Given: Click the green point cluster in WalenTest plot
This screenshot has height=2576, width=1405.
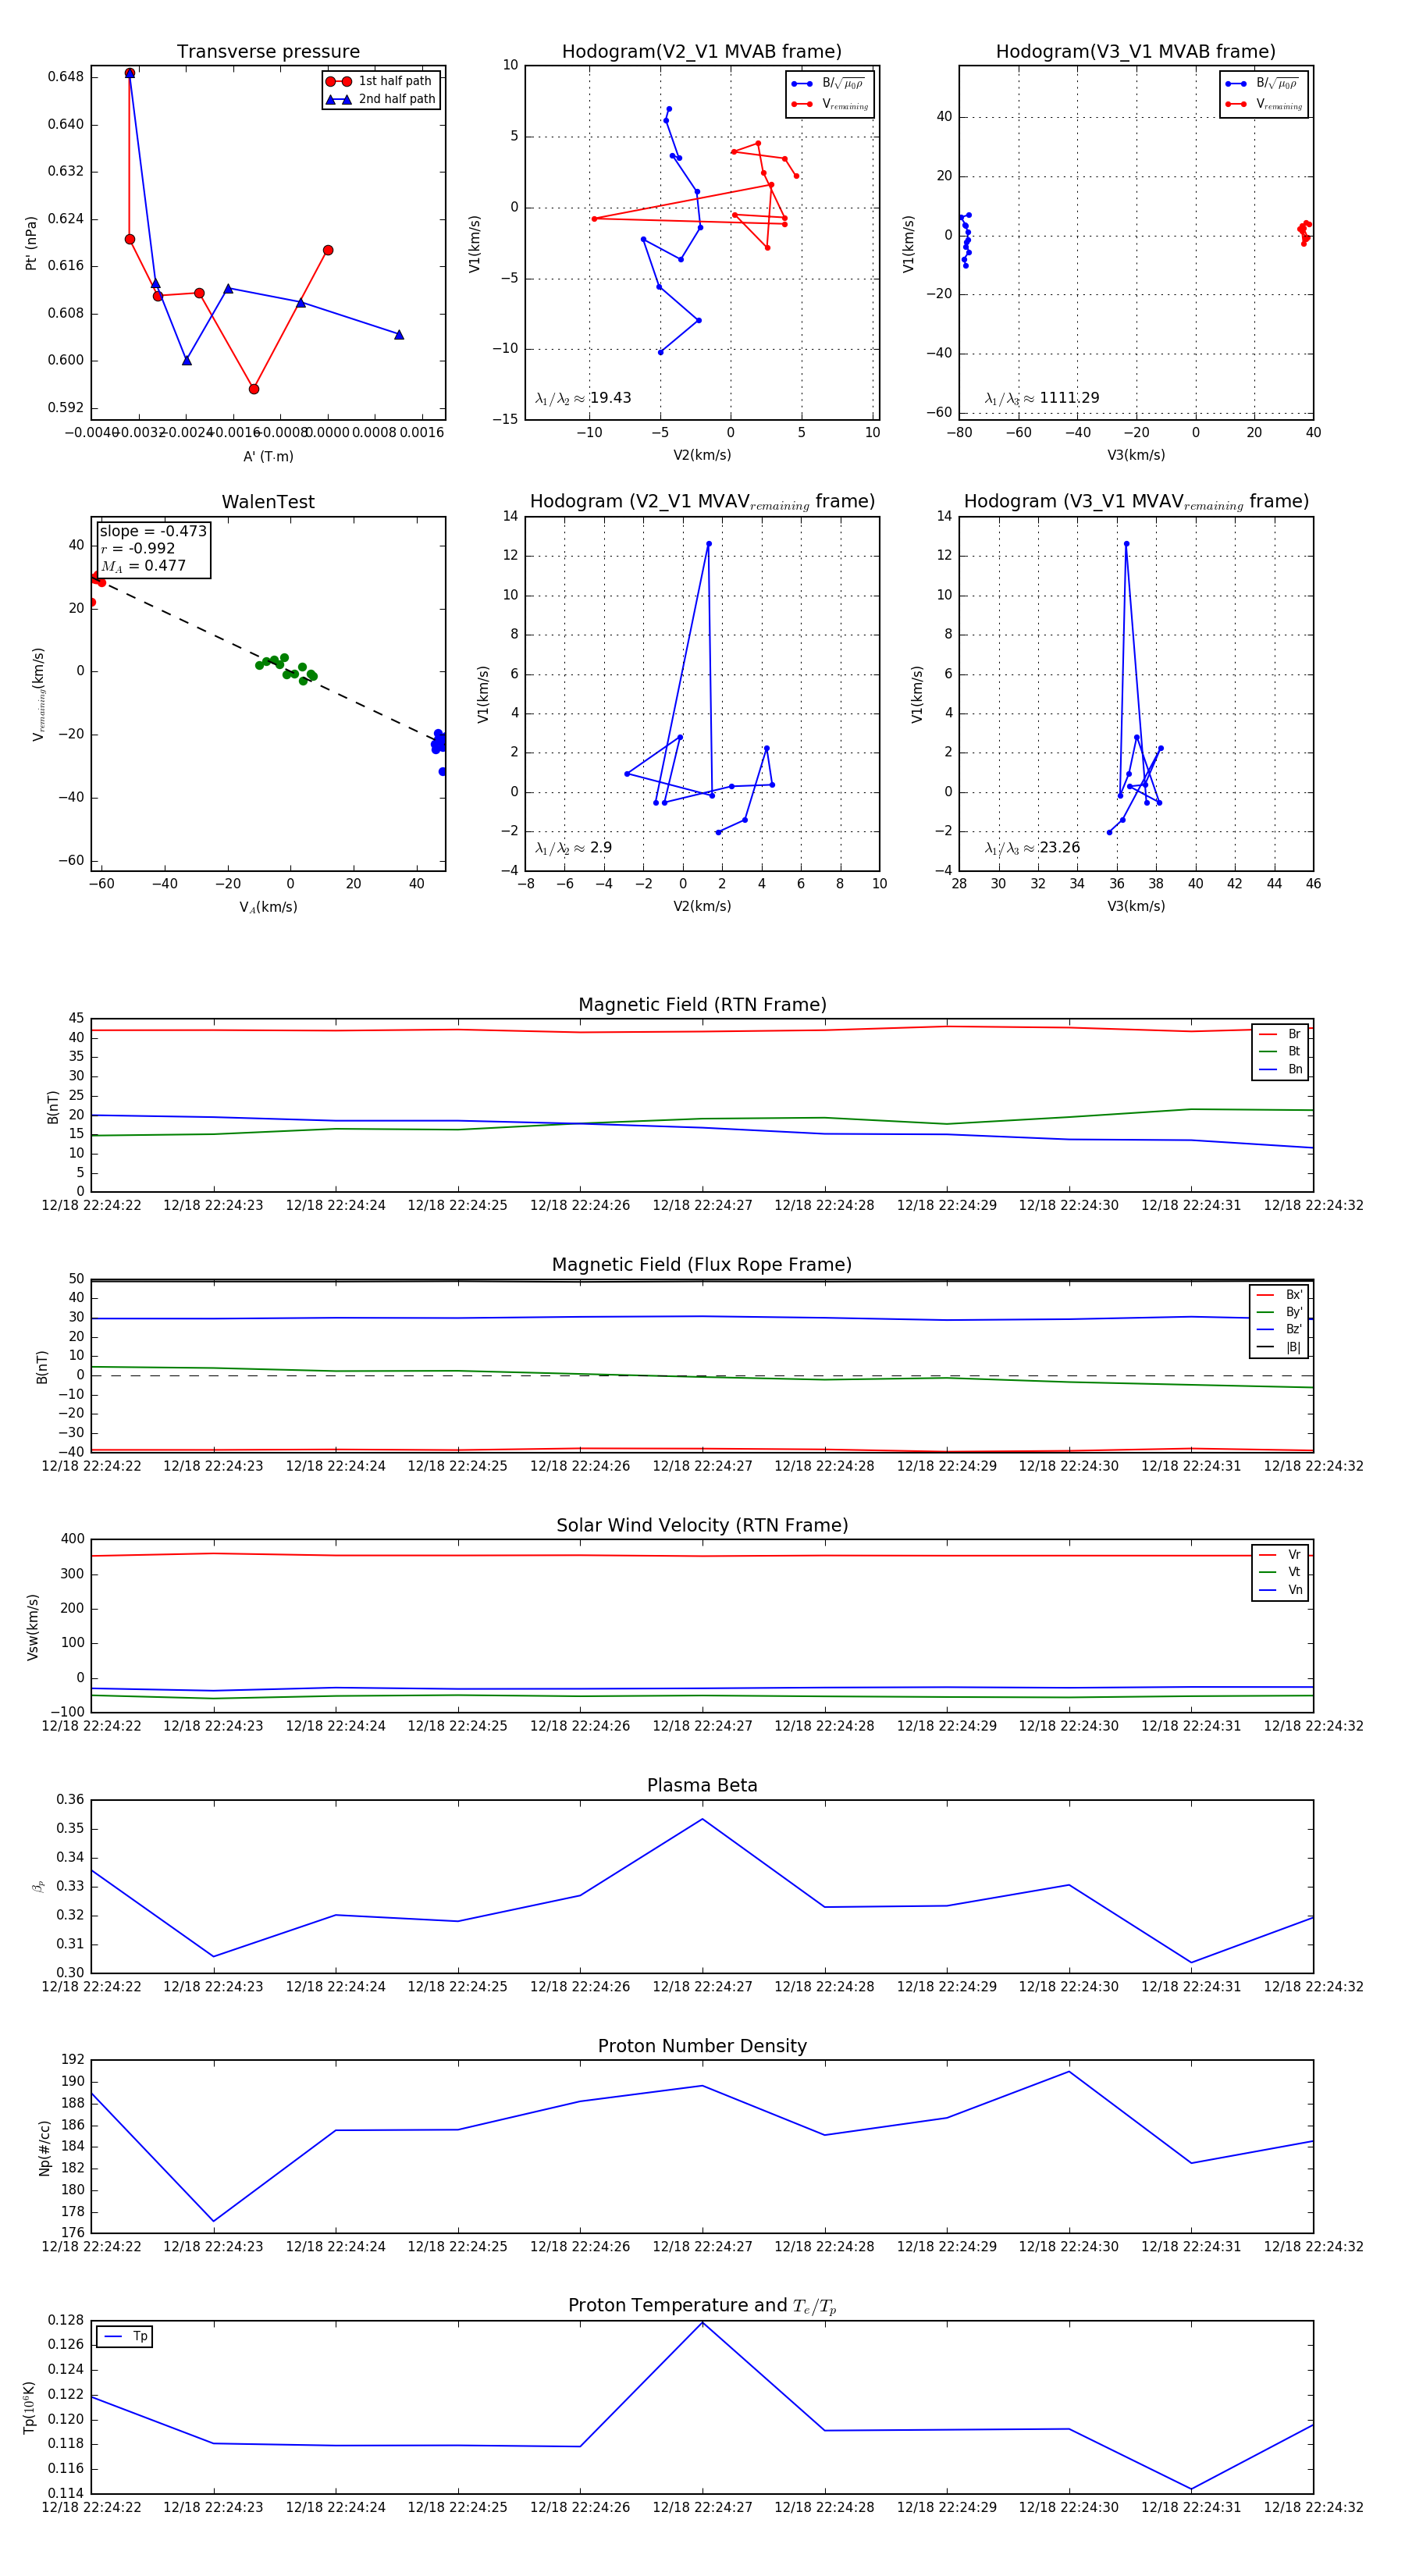Looking at the screenshot, I should [x=286, y=668].
